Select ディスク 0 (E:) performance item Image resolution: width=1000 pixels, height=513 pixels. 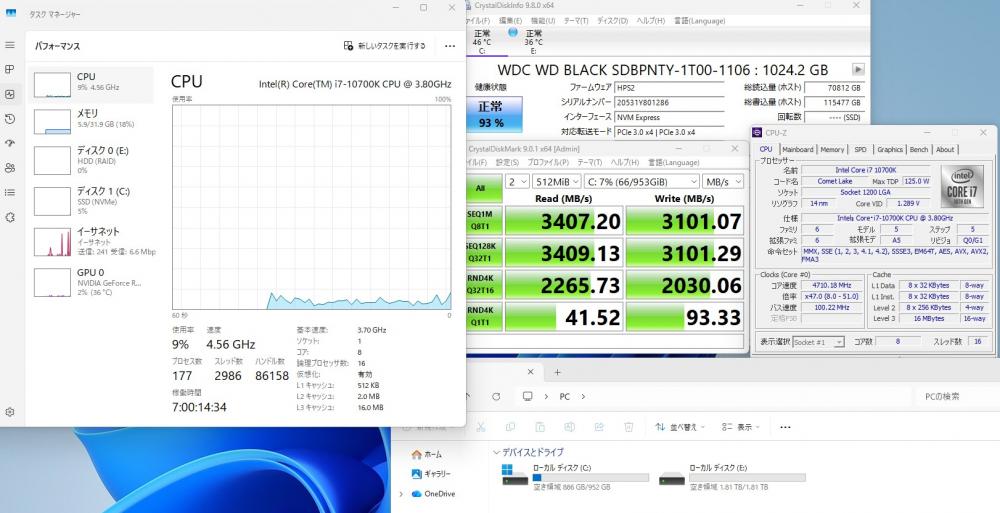(x=93, y=160)
